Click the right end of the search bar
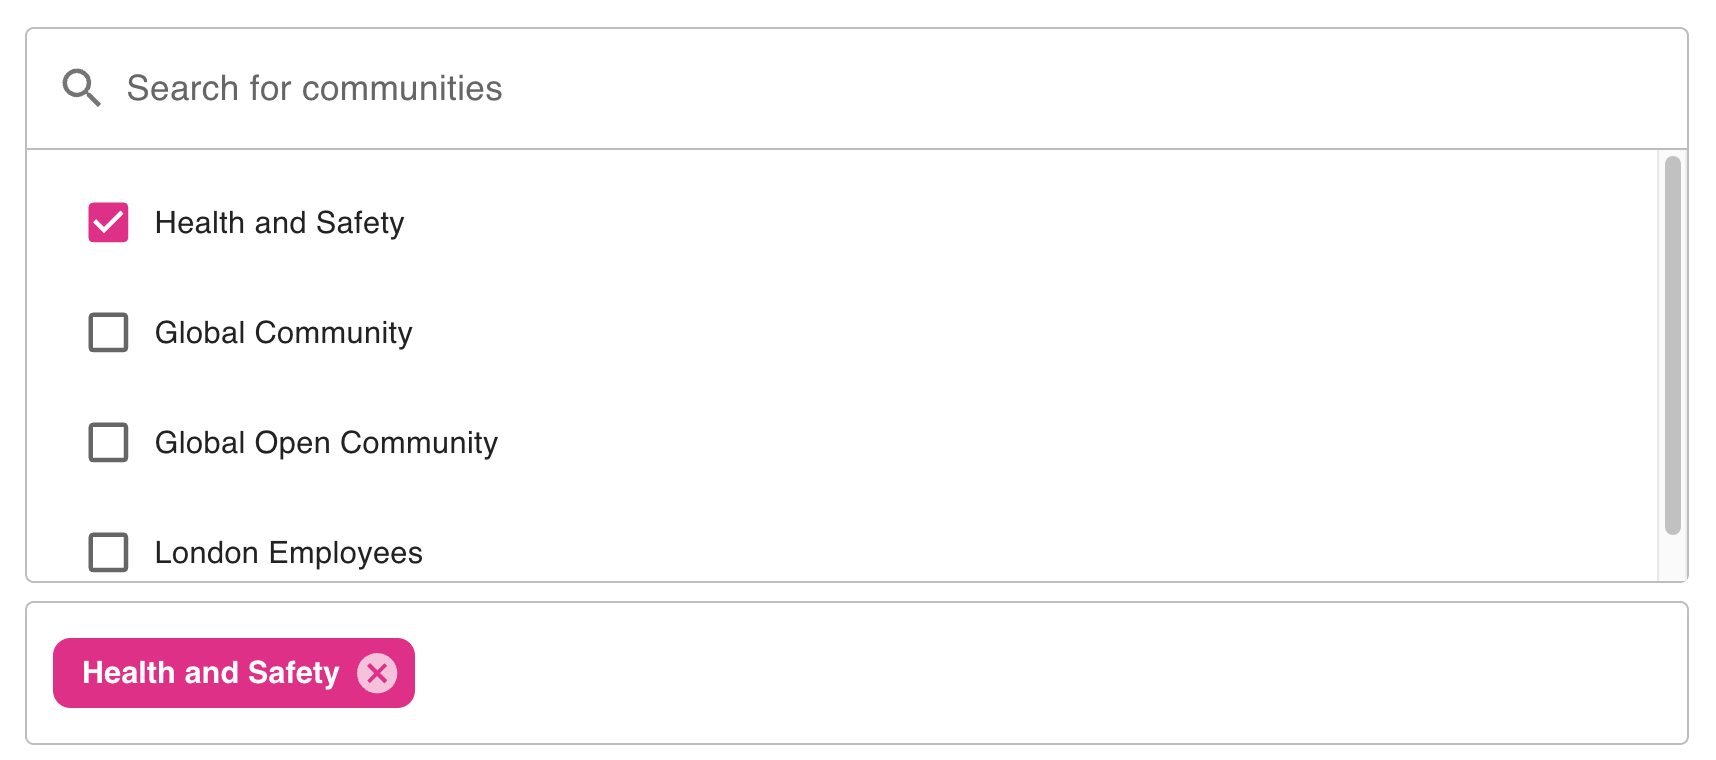The width and height of the screenshot is (1716, 760). [1600, 88]
